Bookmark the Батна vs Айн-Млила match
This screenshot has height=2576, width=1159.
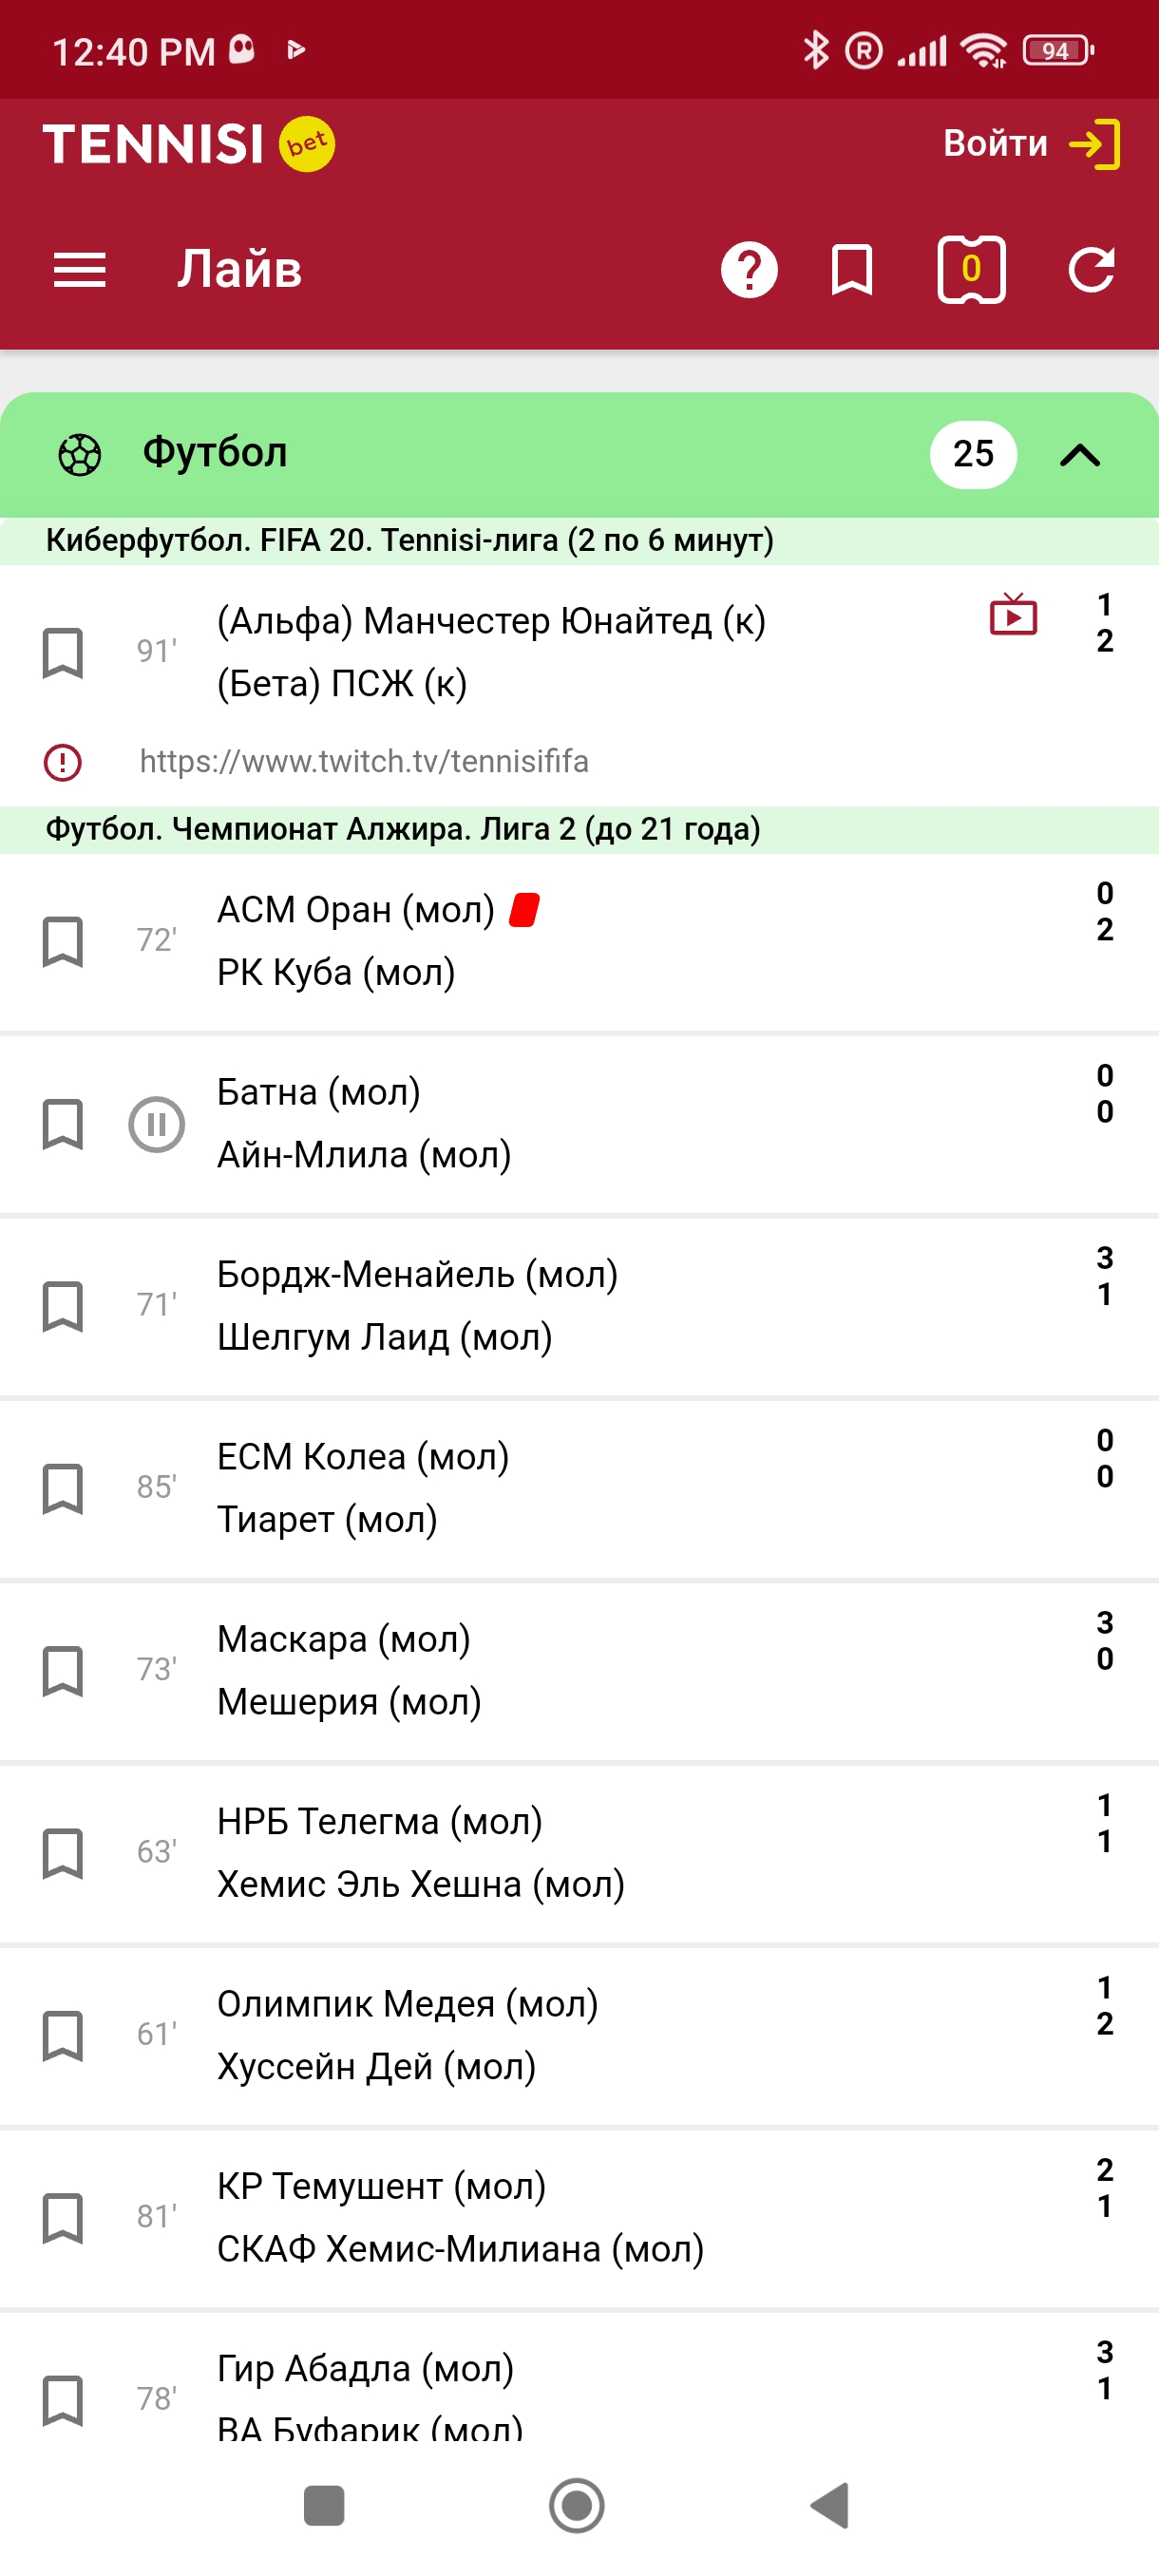coord(62,1124)
